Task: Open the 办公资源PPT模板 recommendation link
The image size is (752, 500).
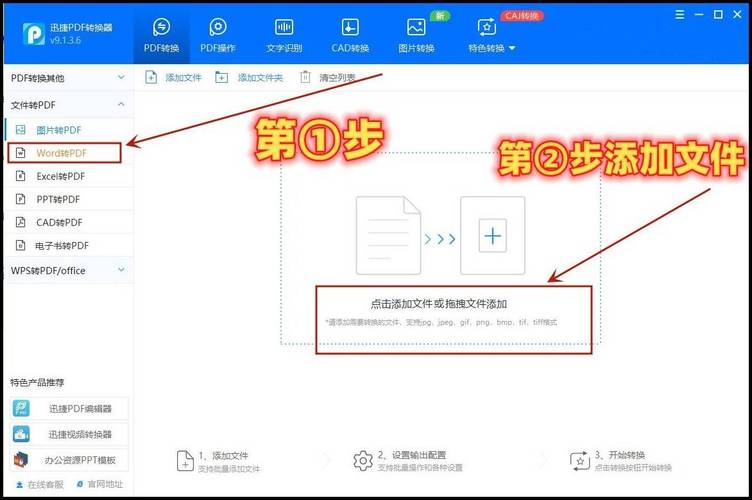Action: pos(69,460)
